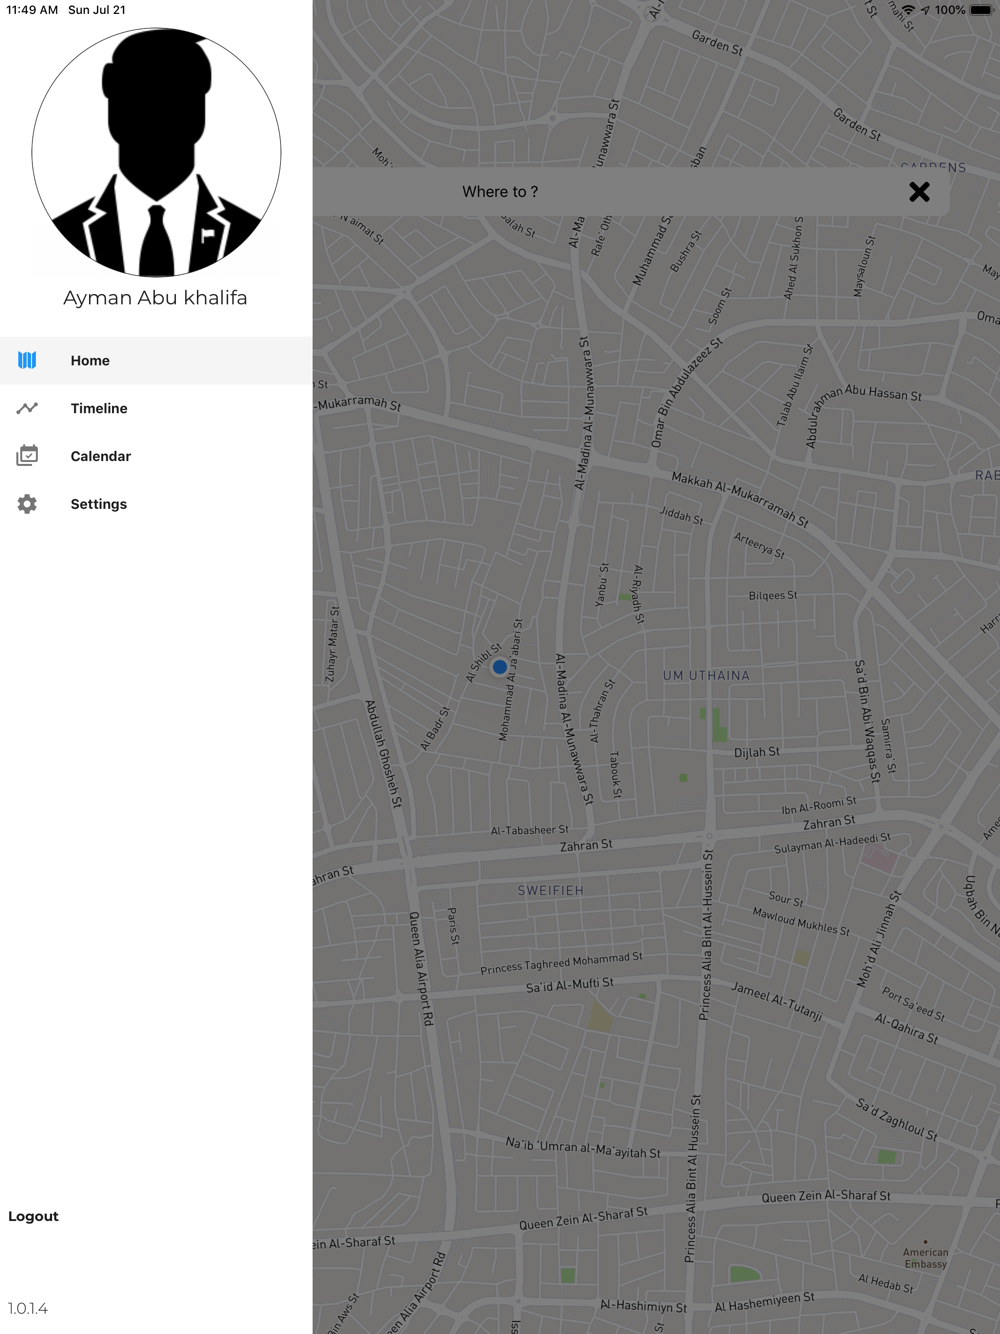
Task: Tap the Sa'd Bin Abi Waqqas St label
Action: point(867,720)
